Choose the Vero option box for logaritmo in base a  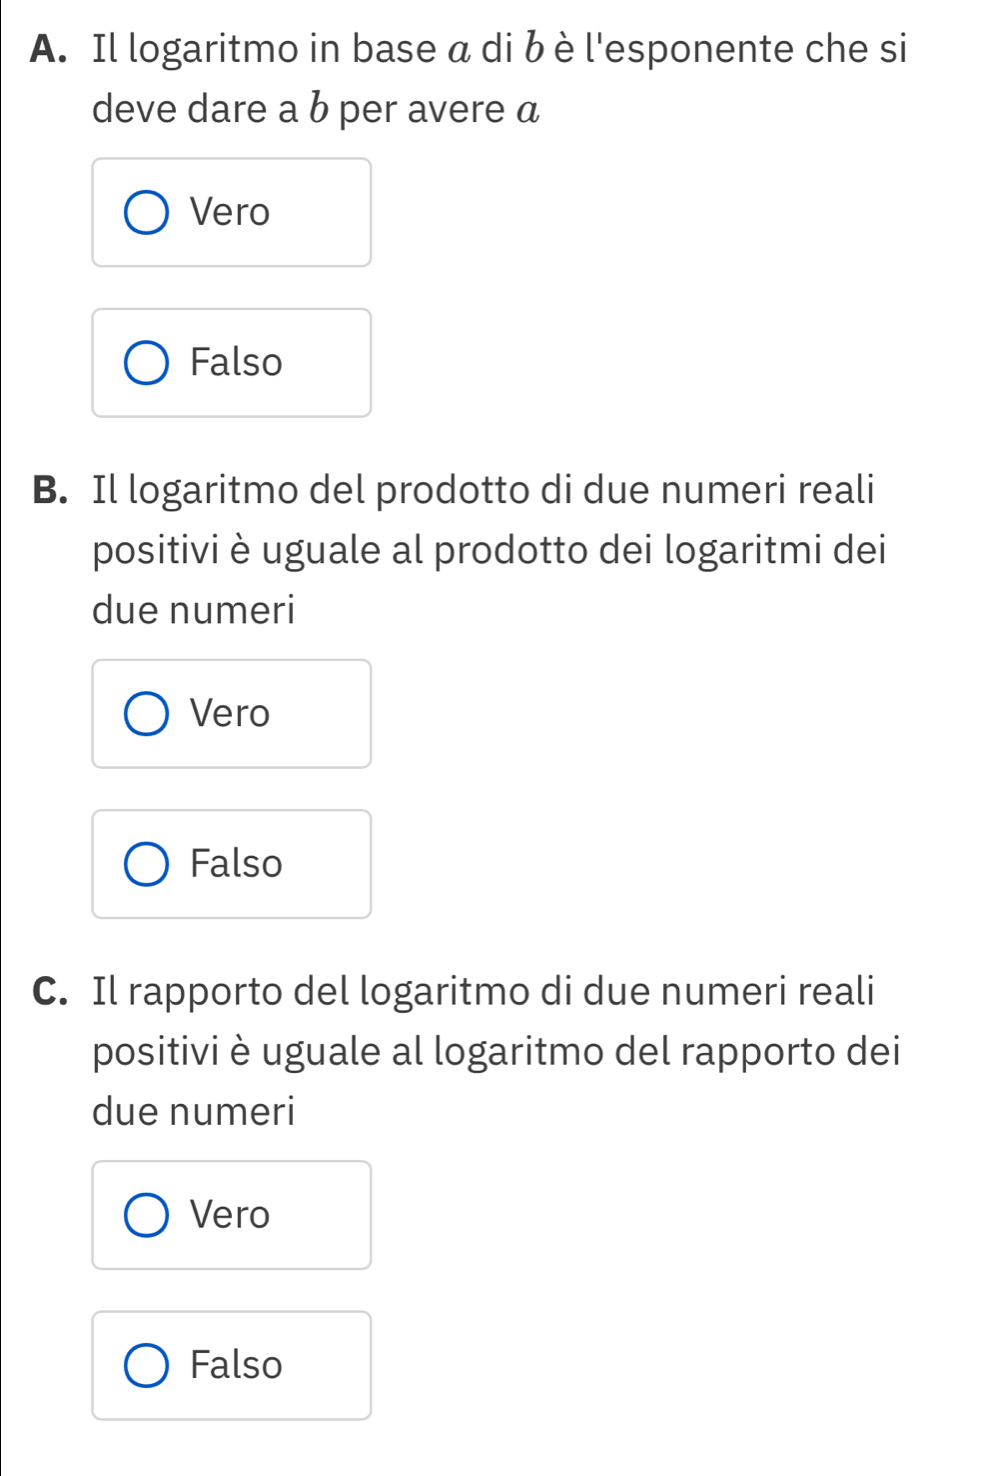click(232, 213)
